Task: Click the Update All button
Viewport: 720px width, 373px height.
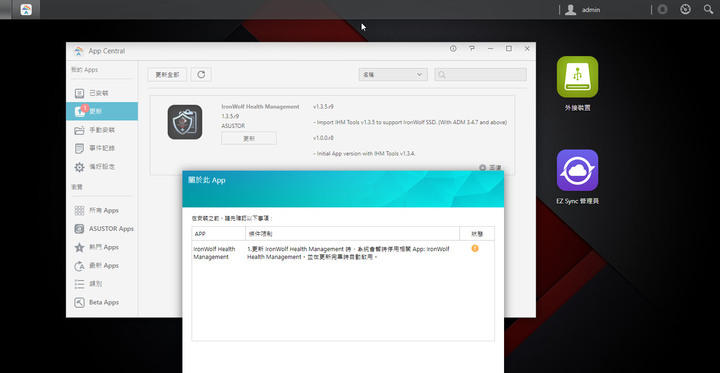Action: click(167, 74)
